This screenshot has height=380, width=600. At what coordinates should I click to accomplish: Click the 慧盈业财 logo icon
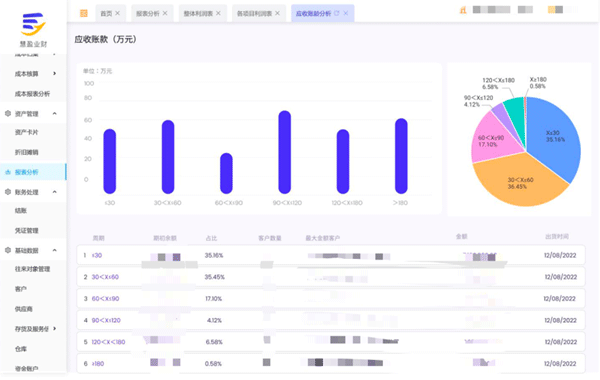[33, 24]
